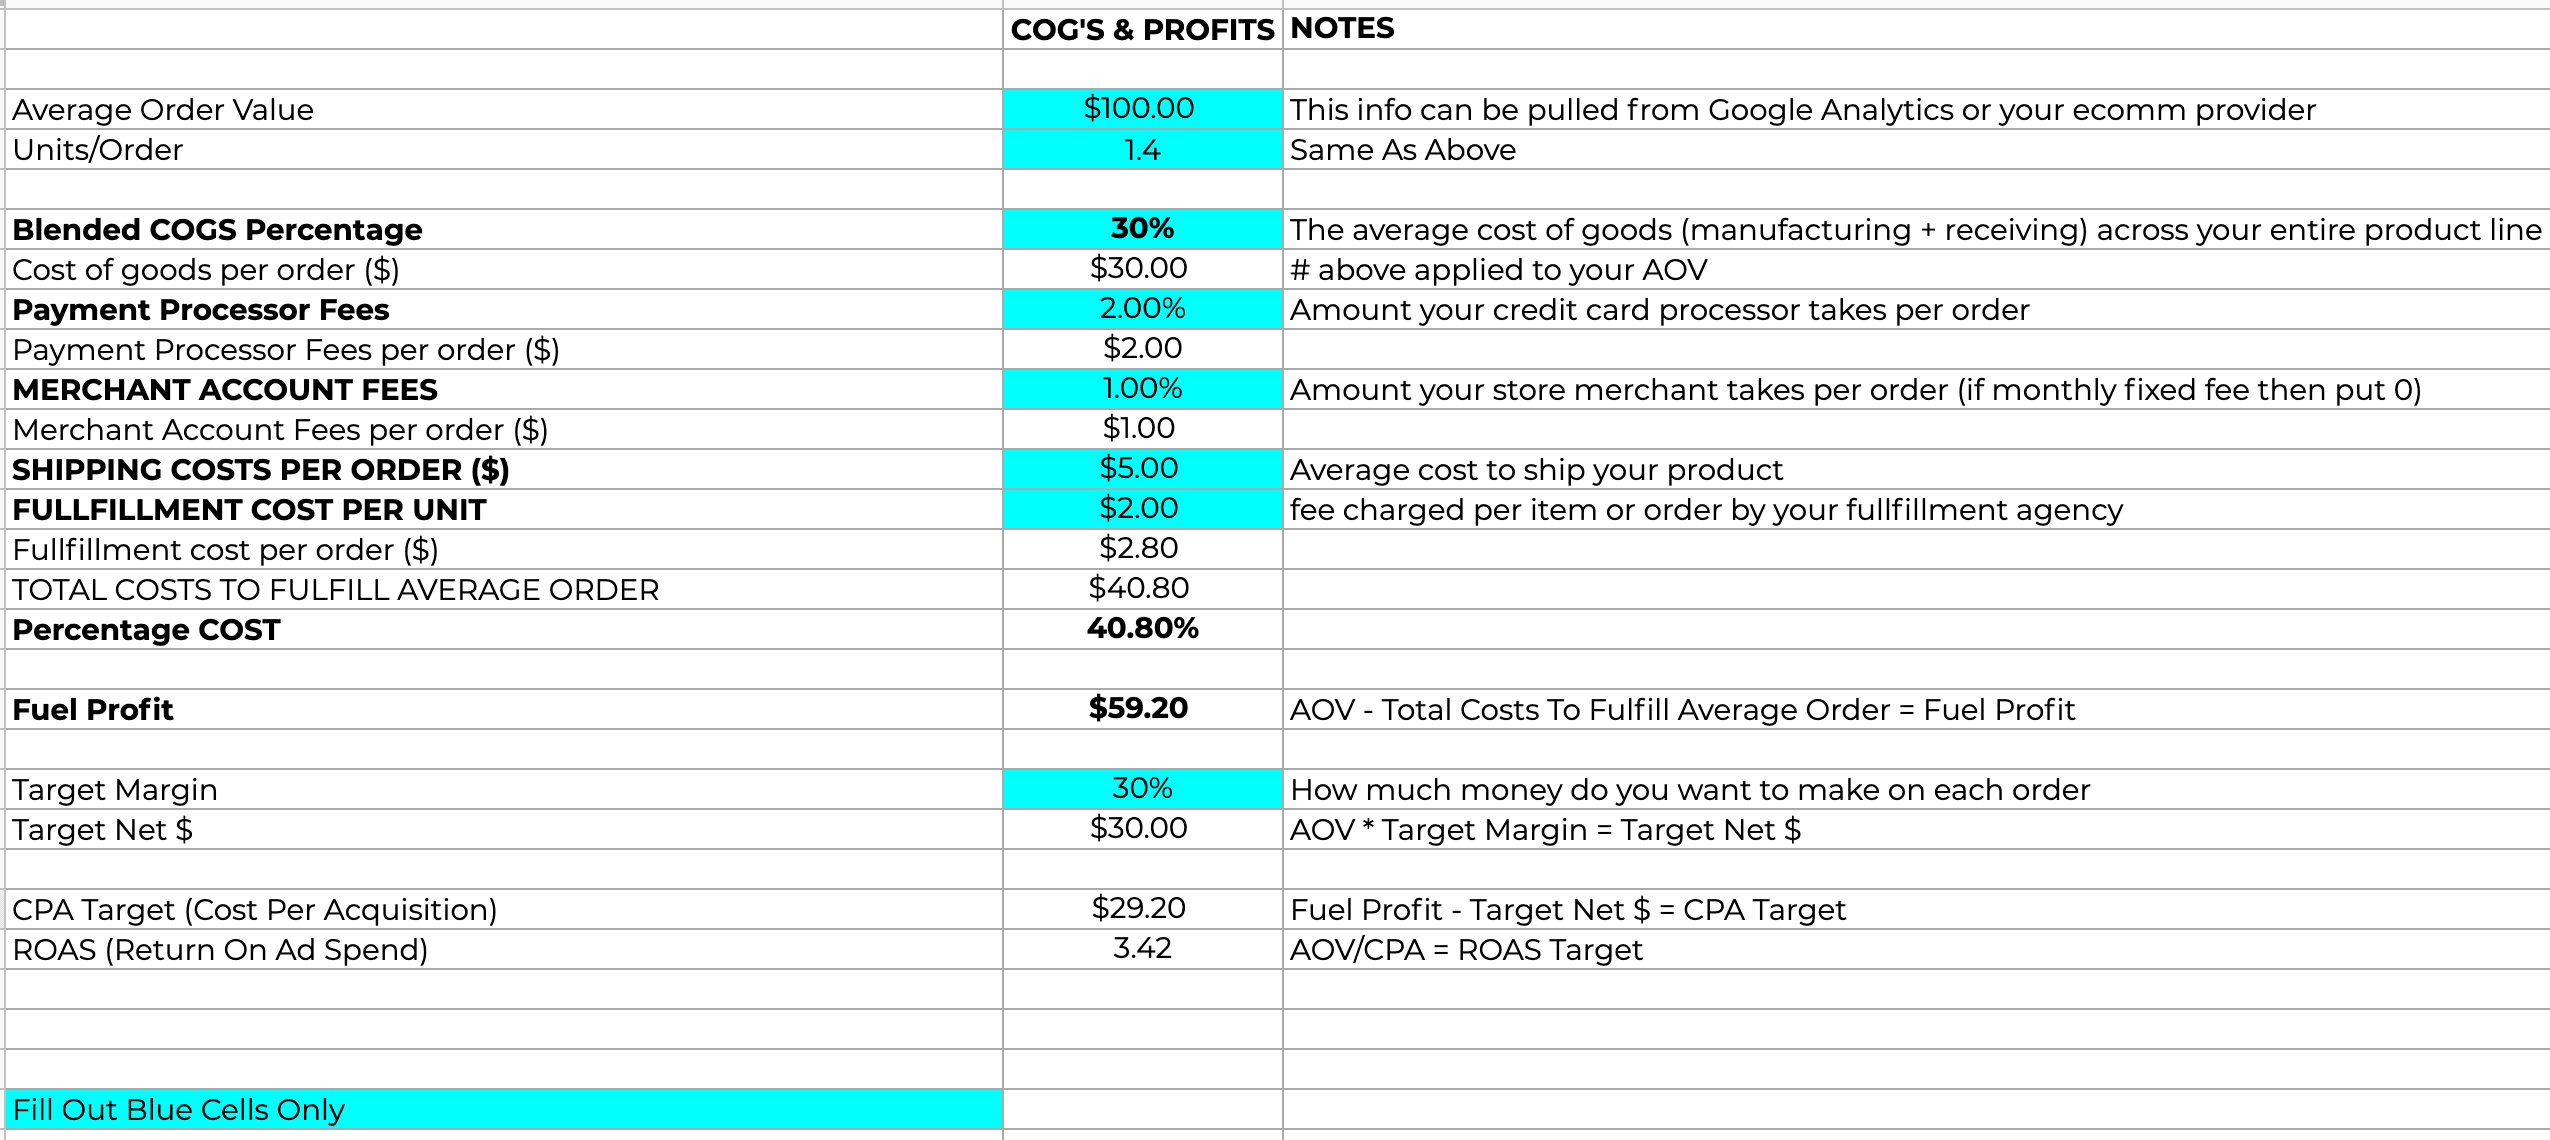The width and height of the screenshot is (2550, 1140).
Task: Click the COG'S & PROFITS column header
Action: (1142, 30)
